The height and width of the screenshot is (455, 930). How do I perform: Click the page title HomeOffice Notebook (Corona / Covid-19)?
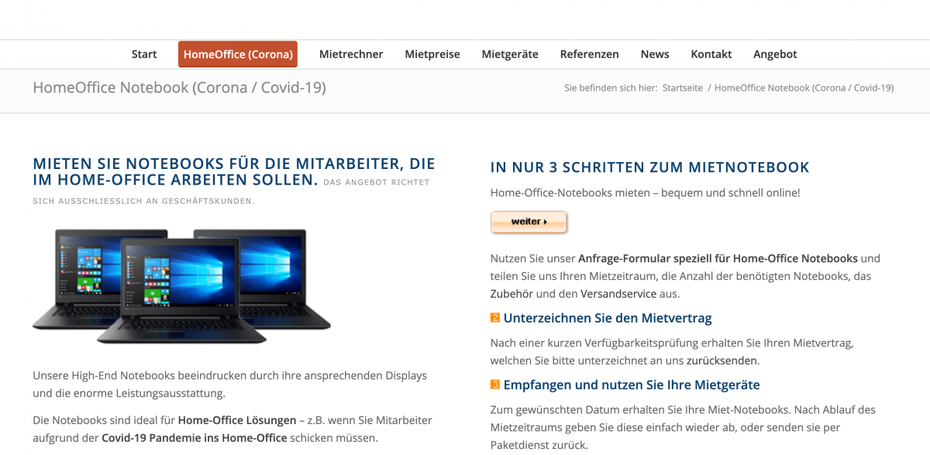[179, 88]
